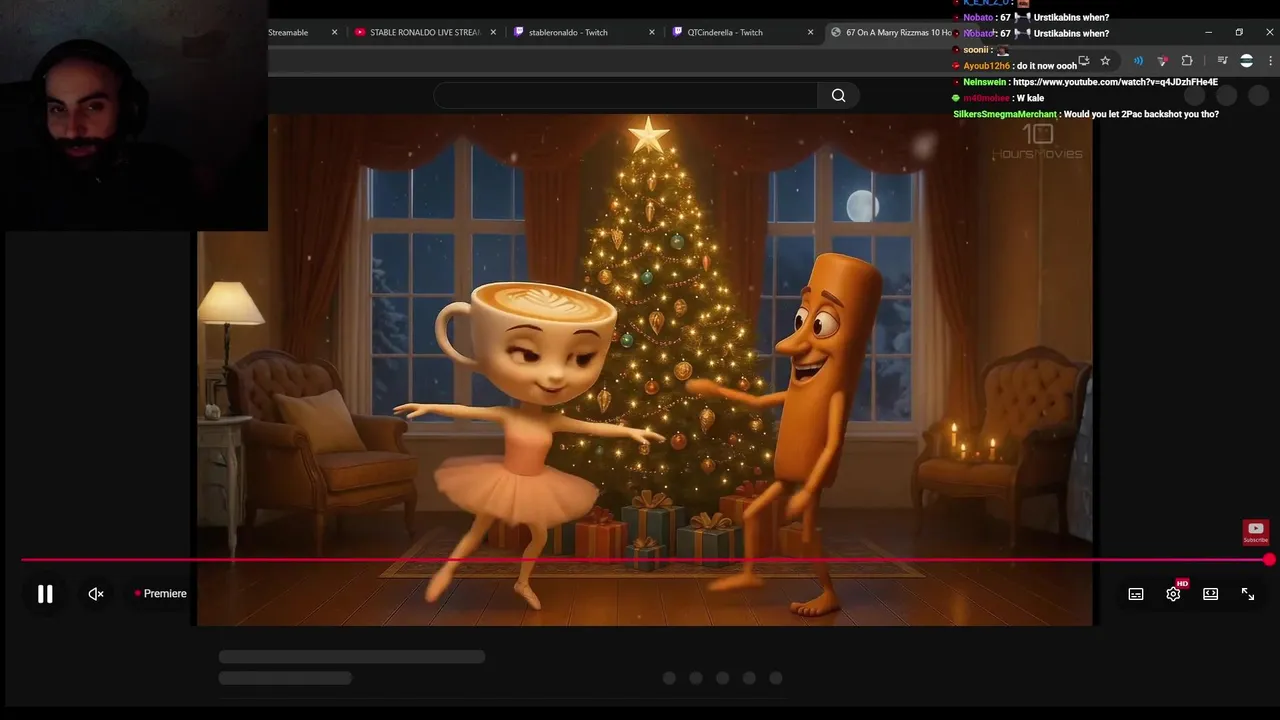Click the 'W kale' chat message
1280x720 pixels.
coord(1030,98)
